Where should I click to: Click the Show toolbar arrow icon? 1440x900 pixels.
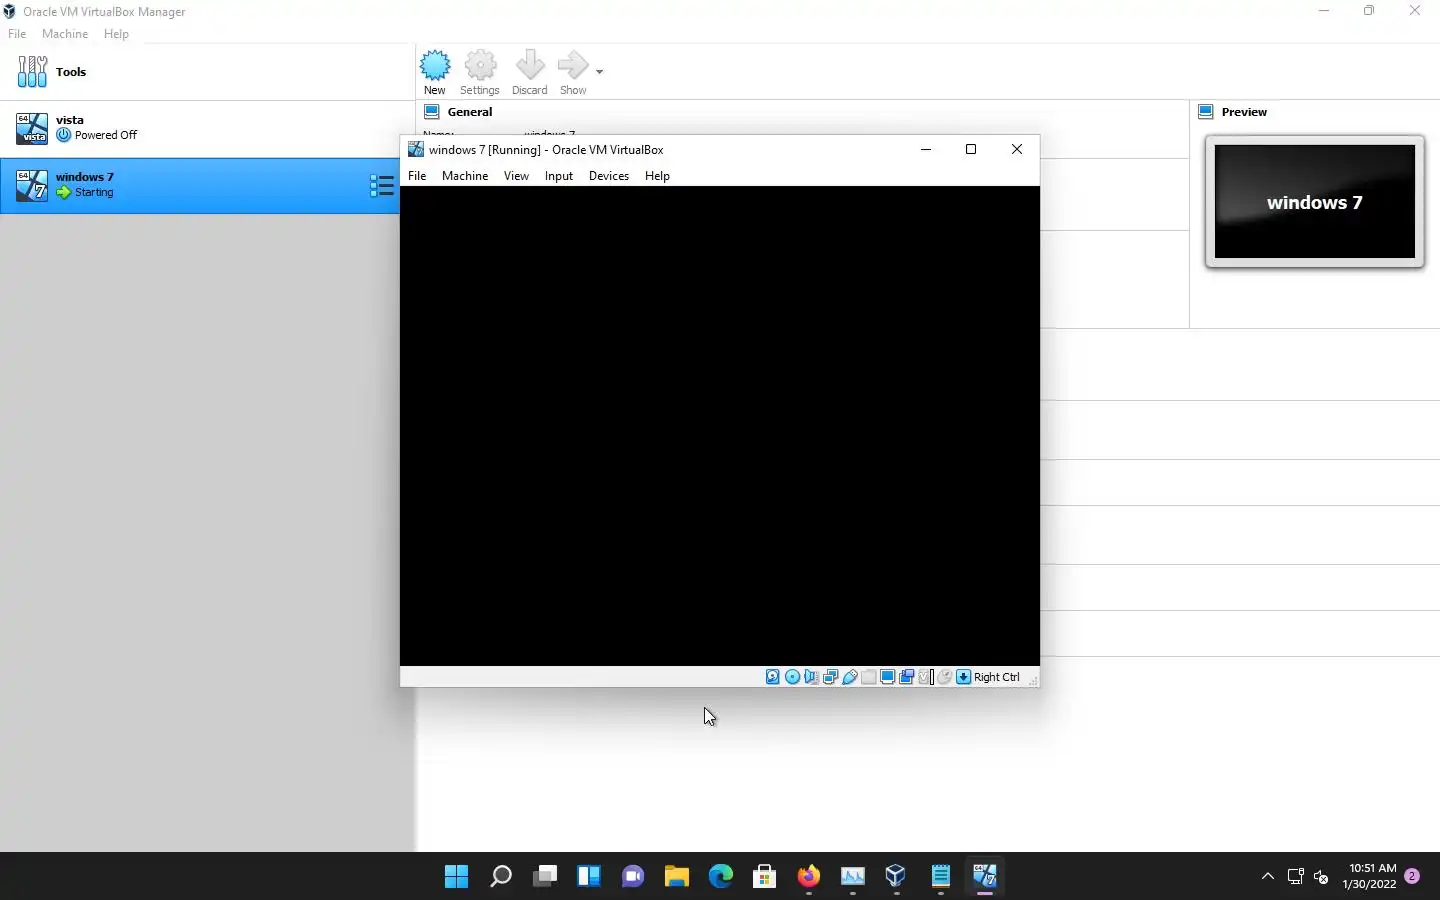pos(573,72)
